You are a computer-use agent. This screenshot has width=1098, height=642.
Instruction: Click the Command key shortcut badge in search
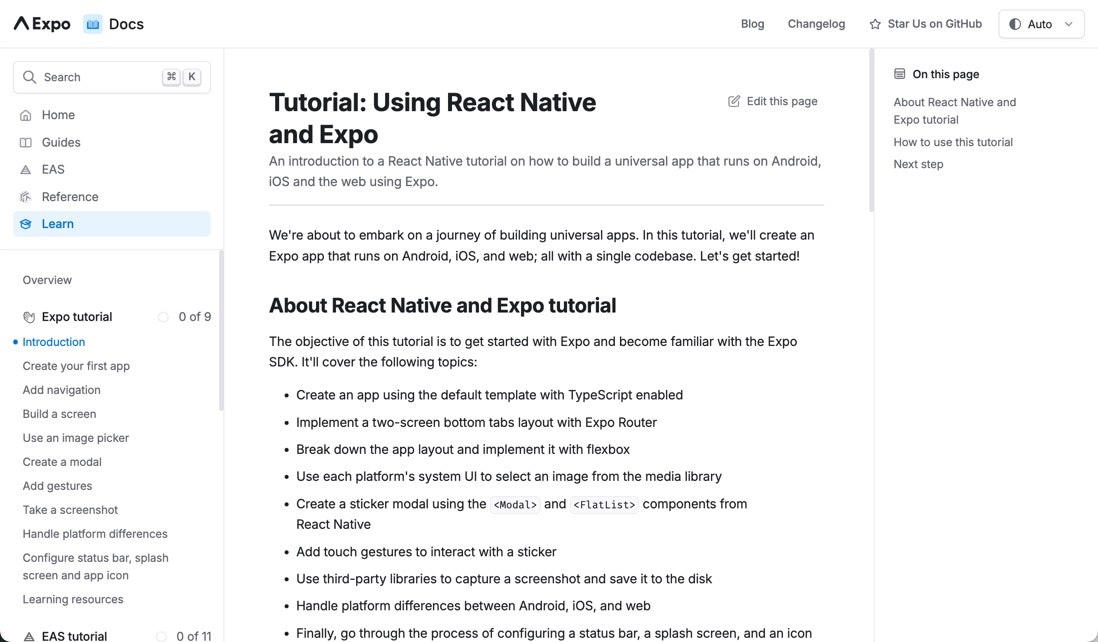click(x=171, y=77)
